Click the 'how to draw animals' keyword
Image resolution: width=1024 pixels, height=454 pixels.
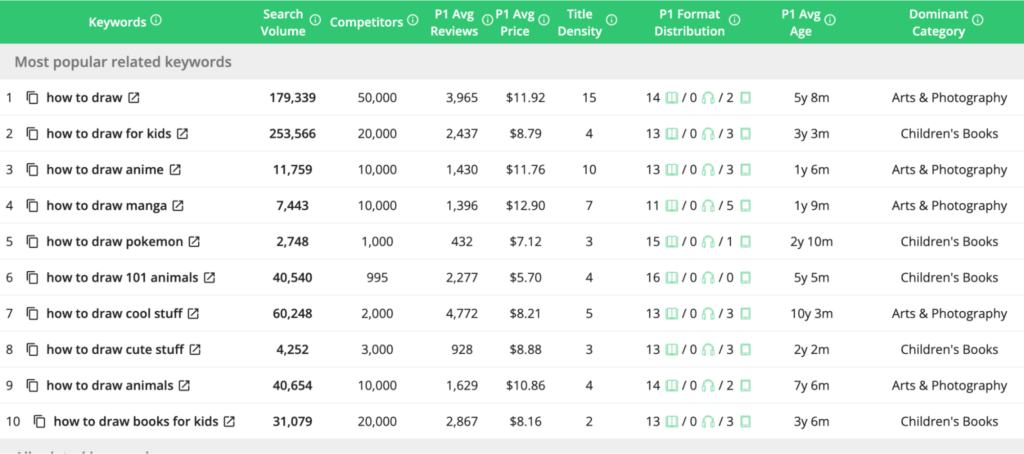[x=110, y=386]
